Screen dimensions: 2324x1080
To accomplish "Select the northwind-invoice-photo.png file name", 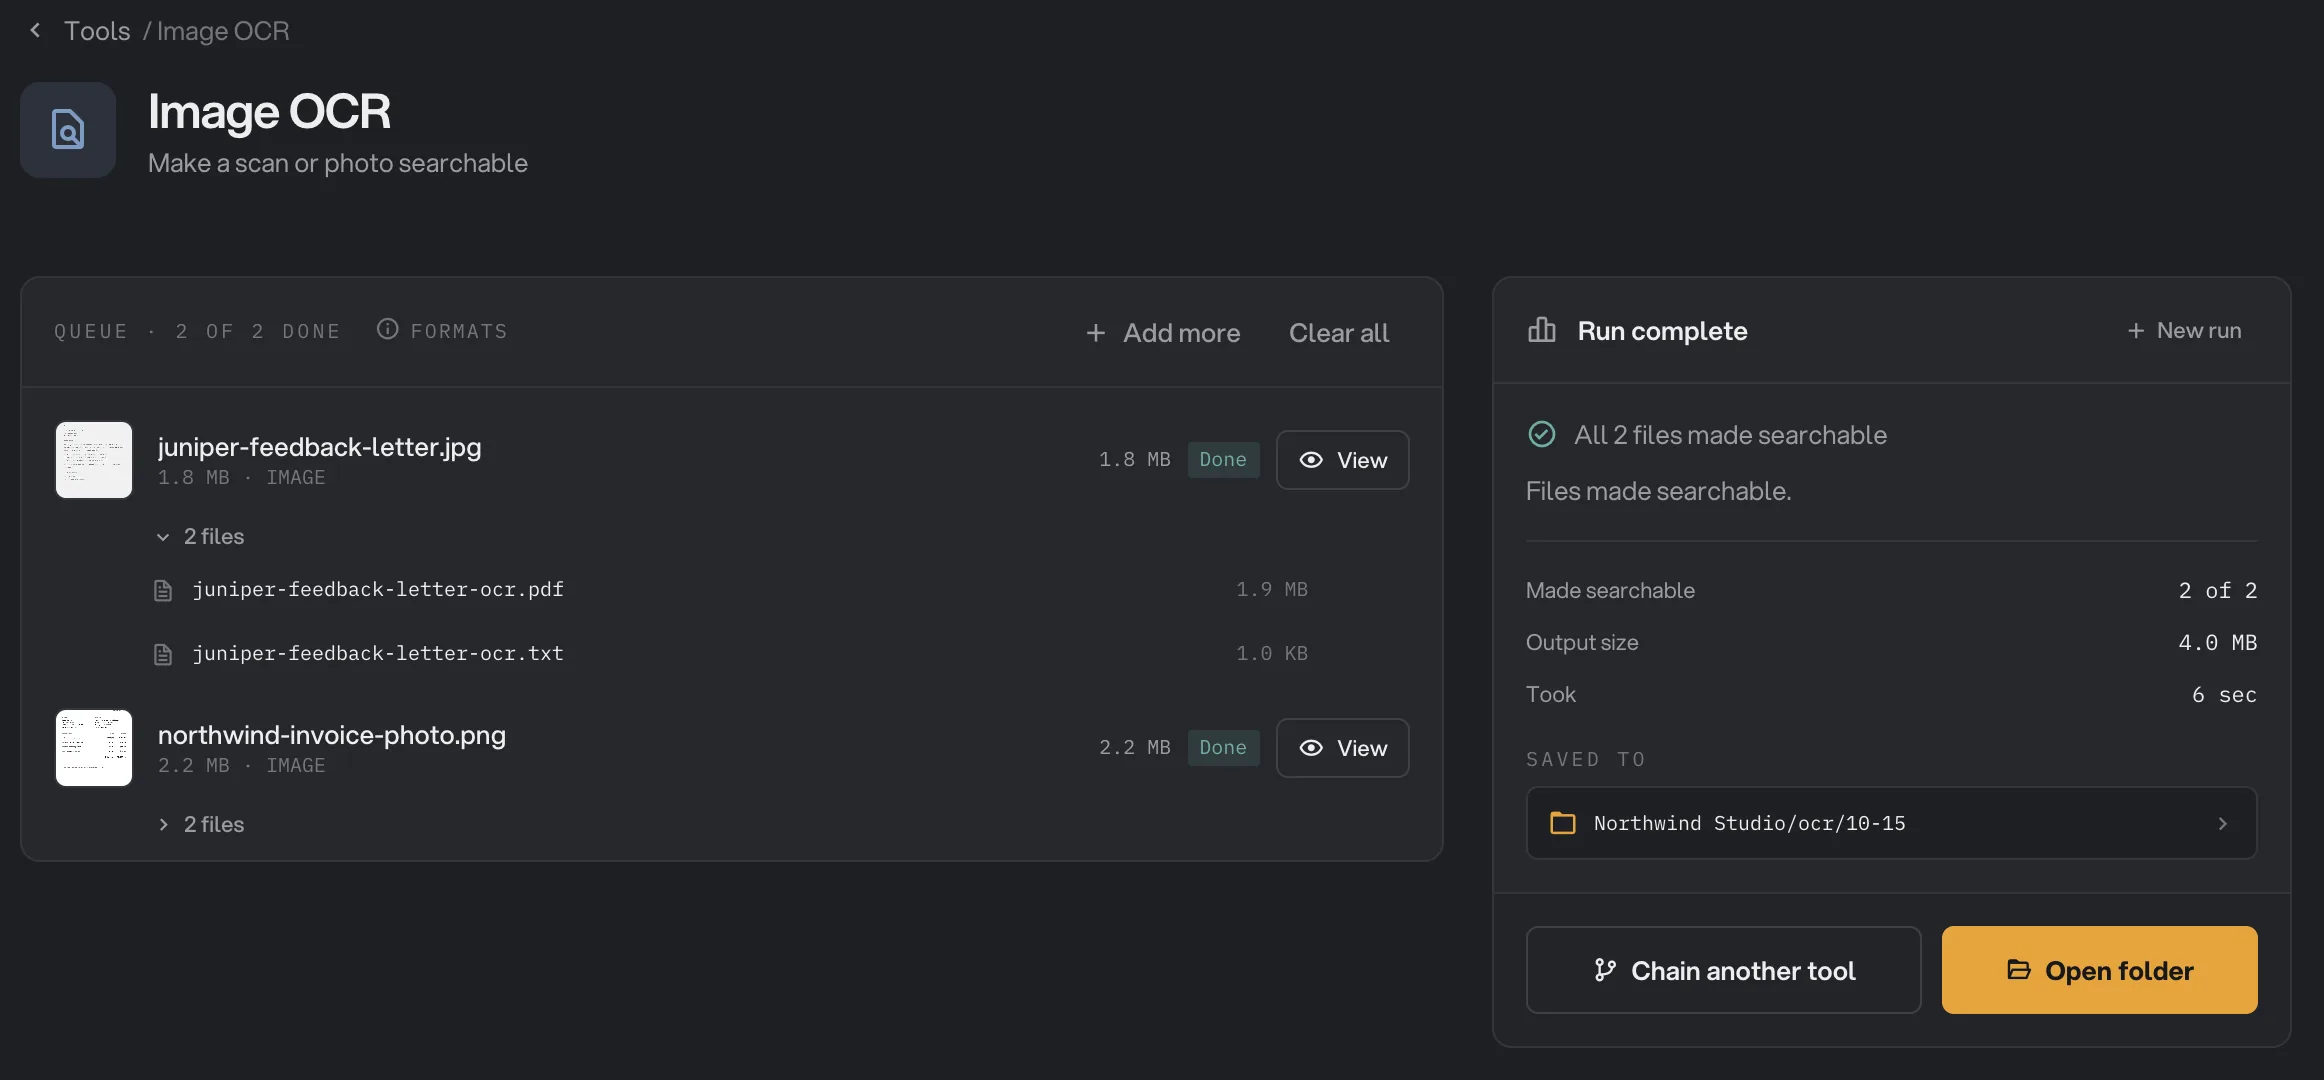I will coord(332,735).
